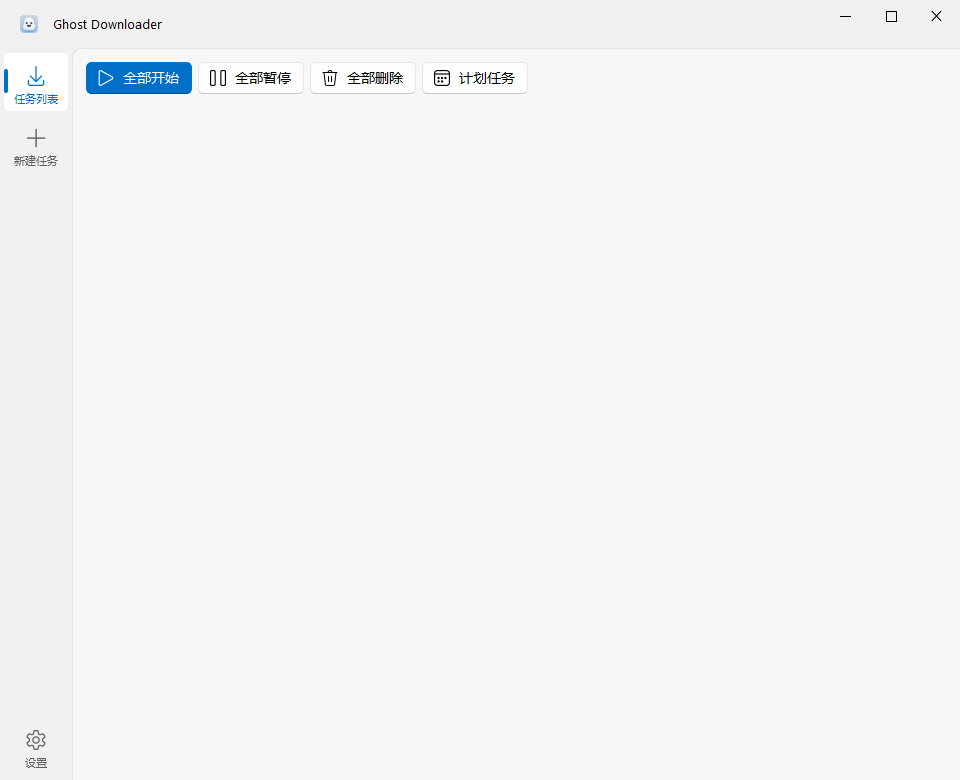The image size is (960, 780).
Task: Click the calendar icon on 计划任务
Action: pos(442,77)
